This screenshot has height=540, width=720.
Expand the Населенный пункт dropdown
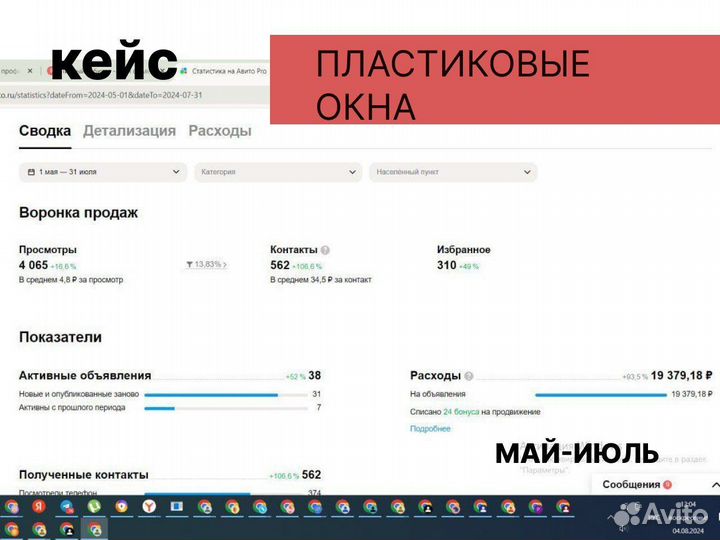tap(453, 172)
